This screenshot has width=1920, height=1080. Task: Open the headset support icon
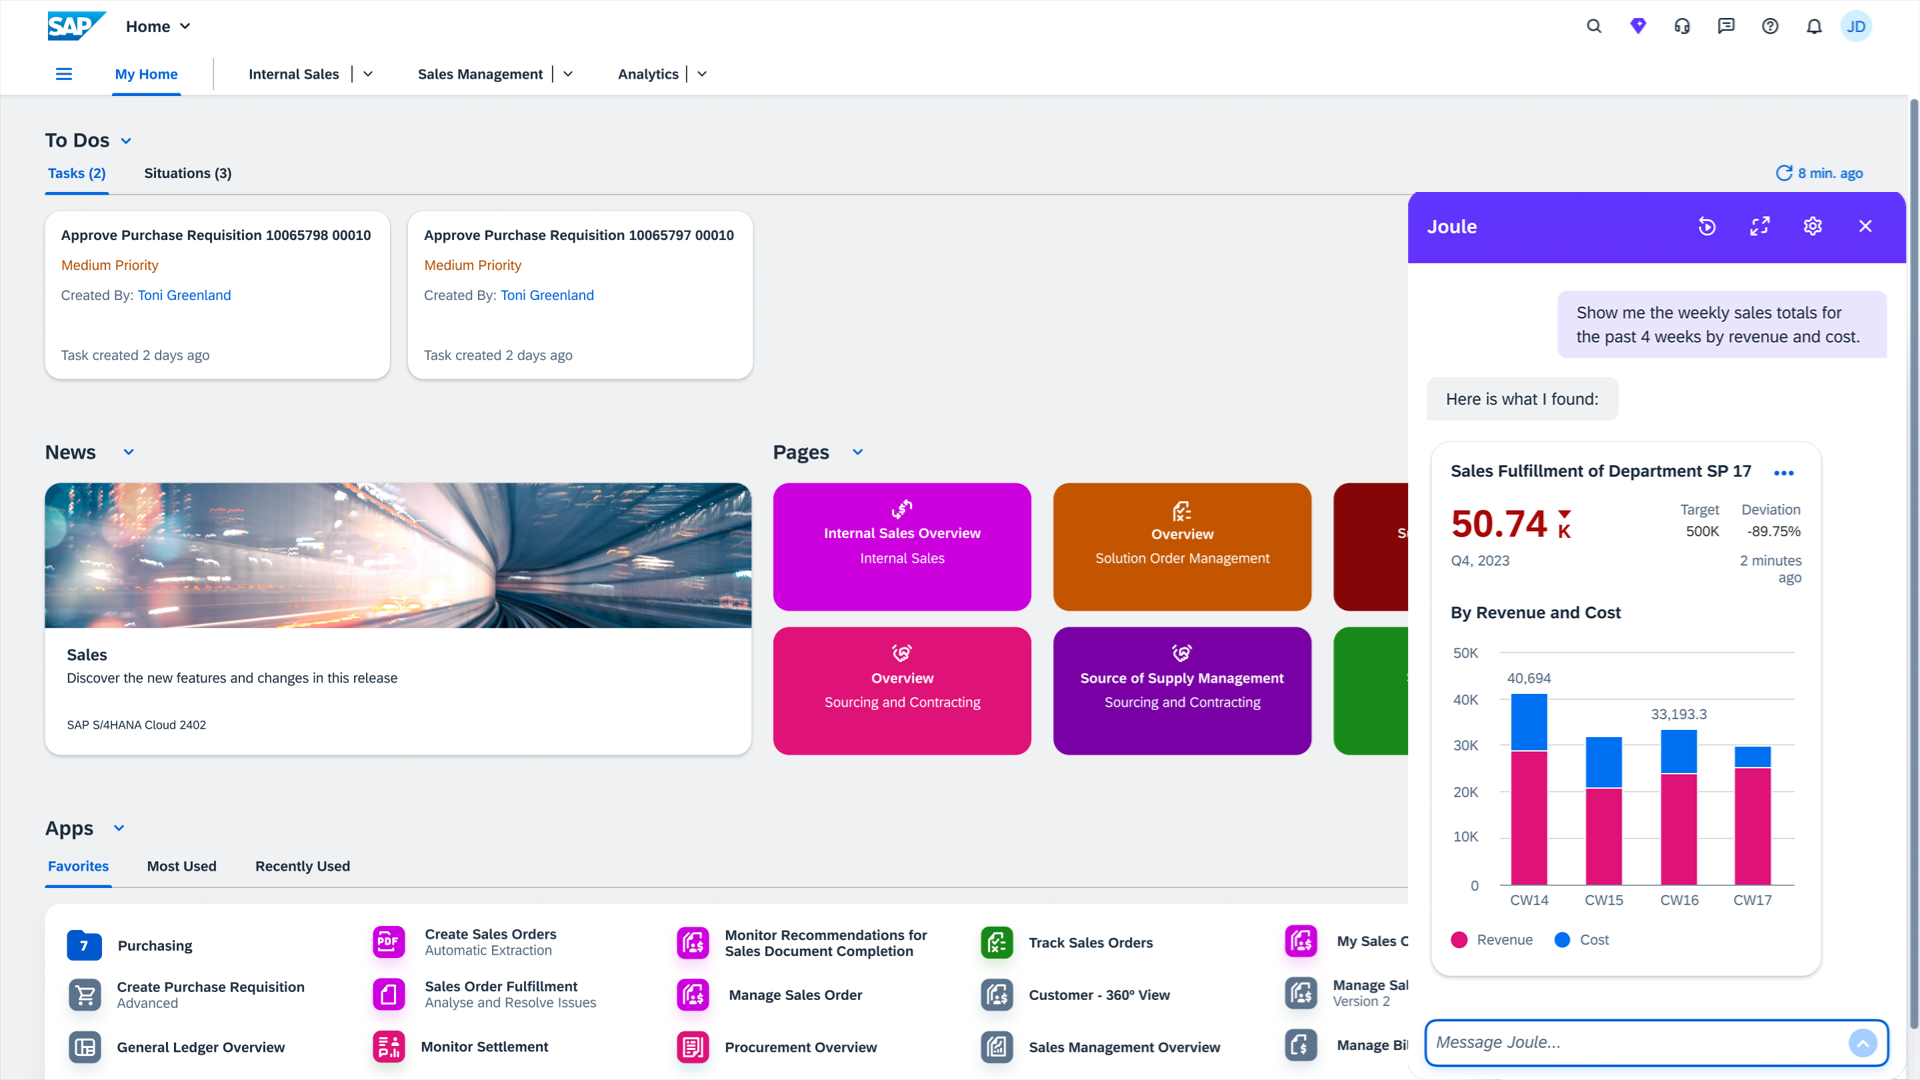1682,26
